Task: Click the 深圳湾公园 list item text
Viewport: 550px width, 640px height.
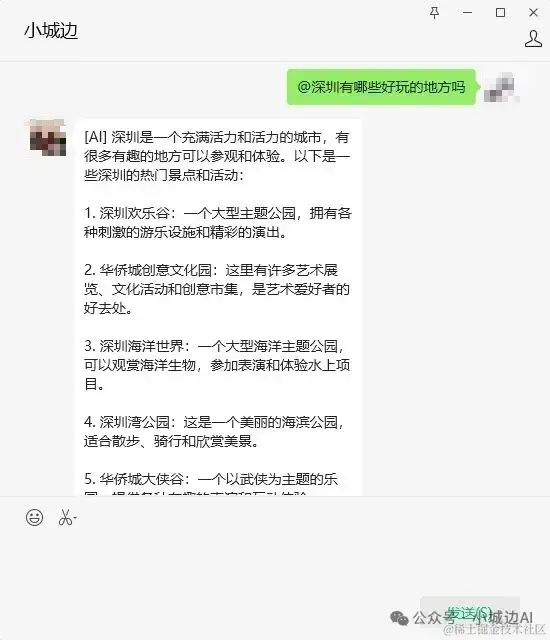Action: click(214, 431)
